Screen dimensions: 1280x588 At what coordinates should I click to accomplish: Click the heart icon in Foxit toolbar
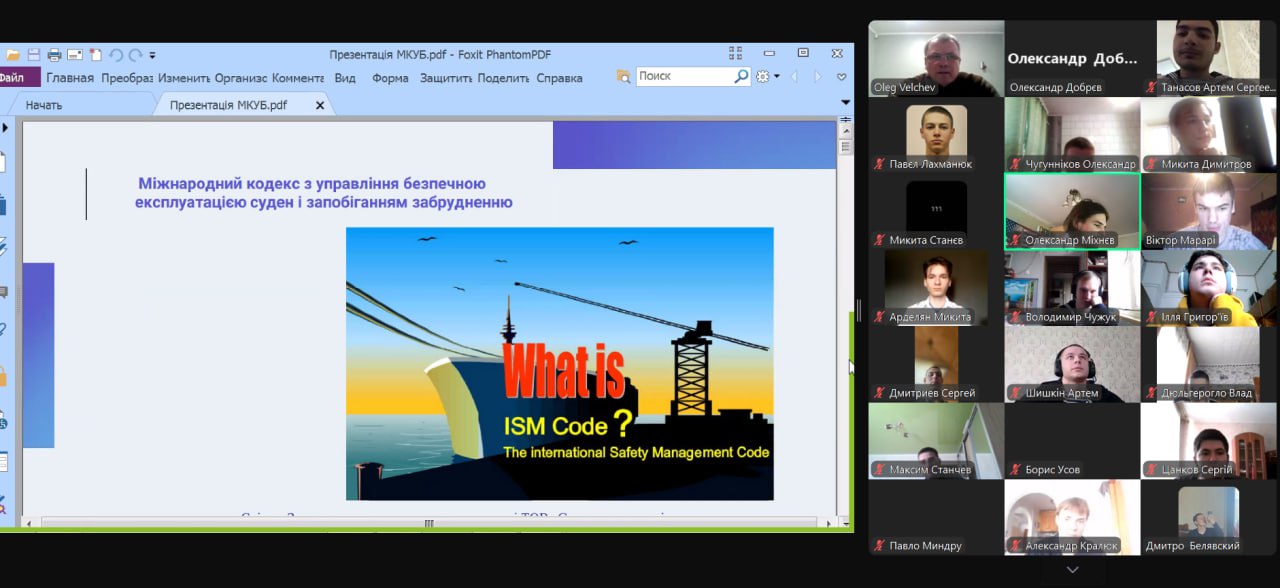point(842,77)
